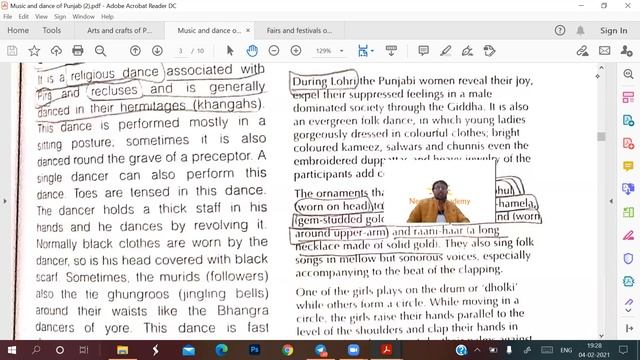The image size is (640, 360).
Task: Open File Explorer from taskbar
Action: 122,350
